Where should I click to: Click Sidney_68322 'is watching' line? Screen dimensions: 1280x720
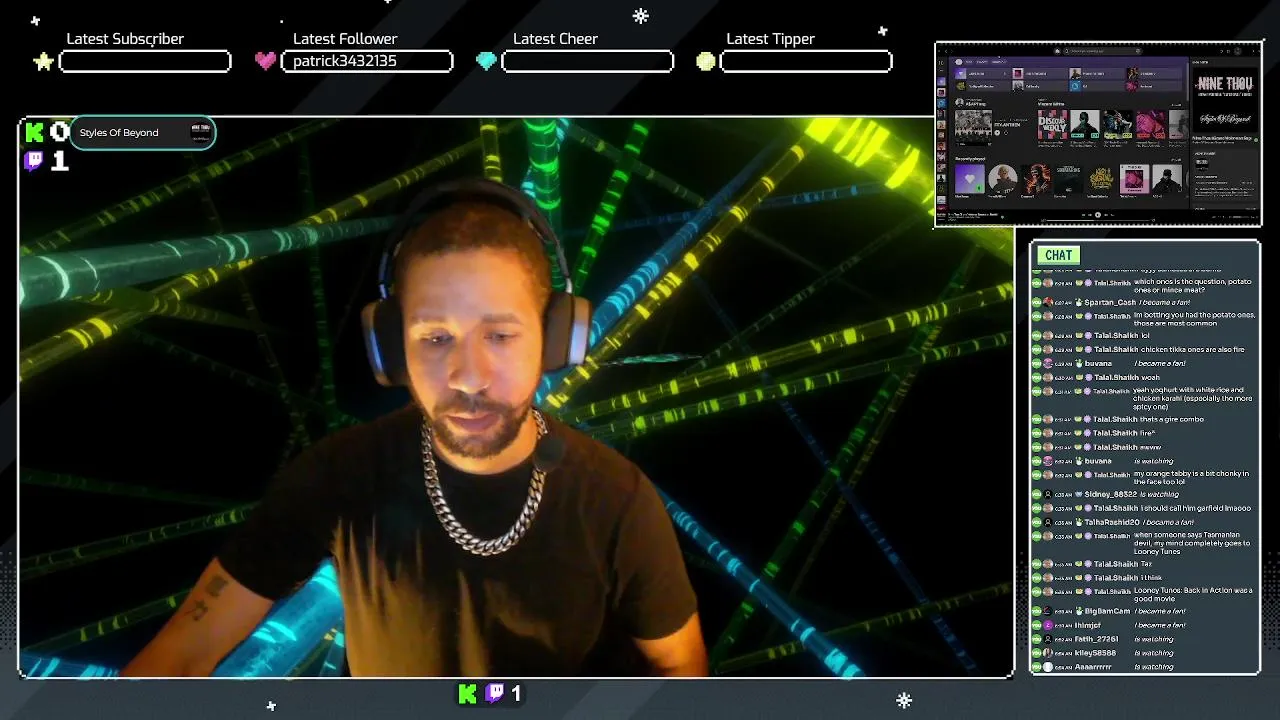pyautogui.click(x=1143, y=494)
